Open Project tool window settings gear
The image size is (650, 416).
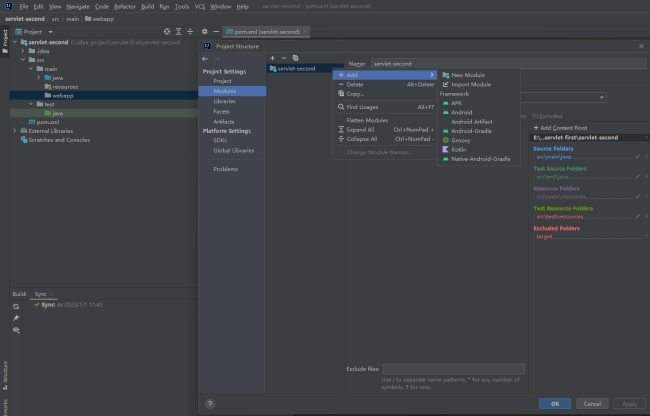coord(203,32)
